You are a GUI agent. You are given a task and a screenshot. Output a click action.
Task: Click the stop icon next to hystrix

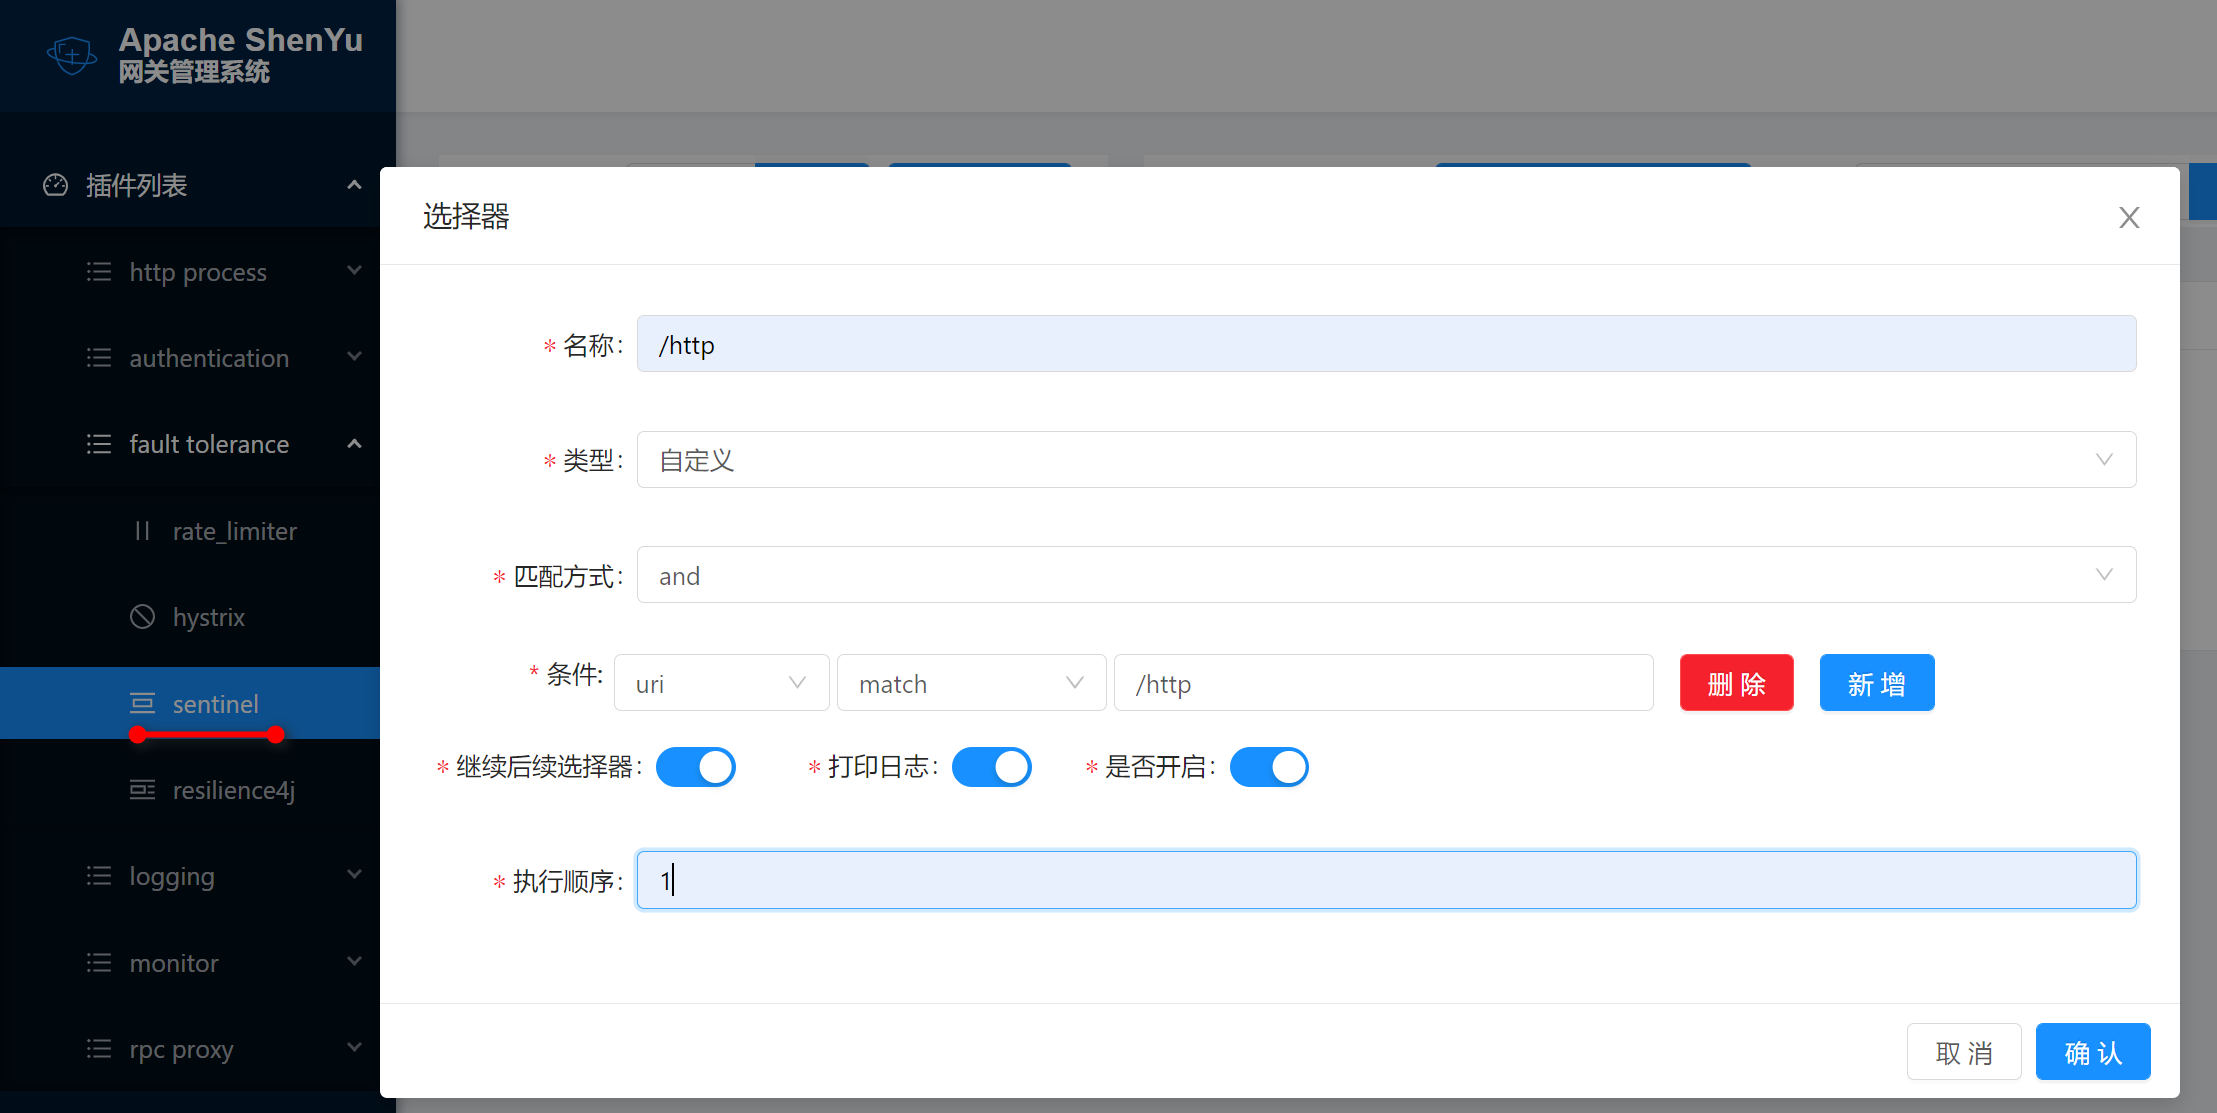point(142,617)
